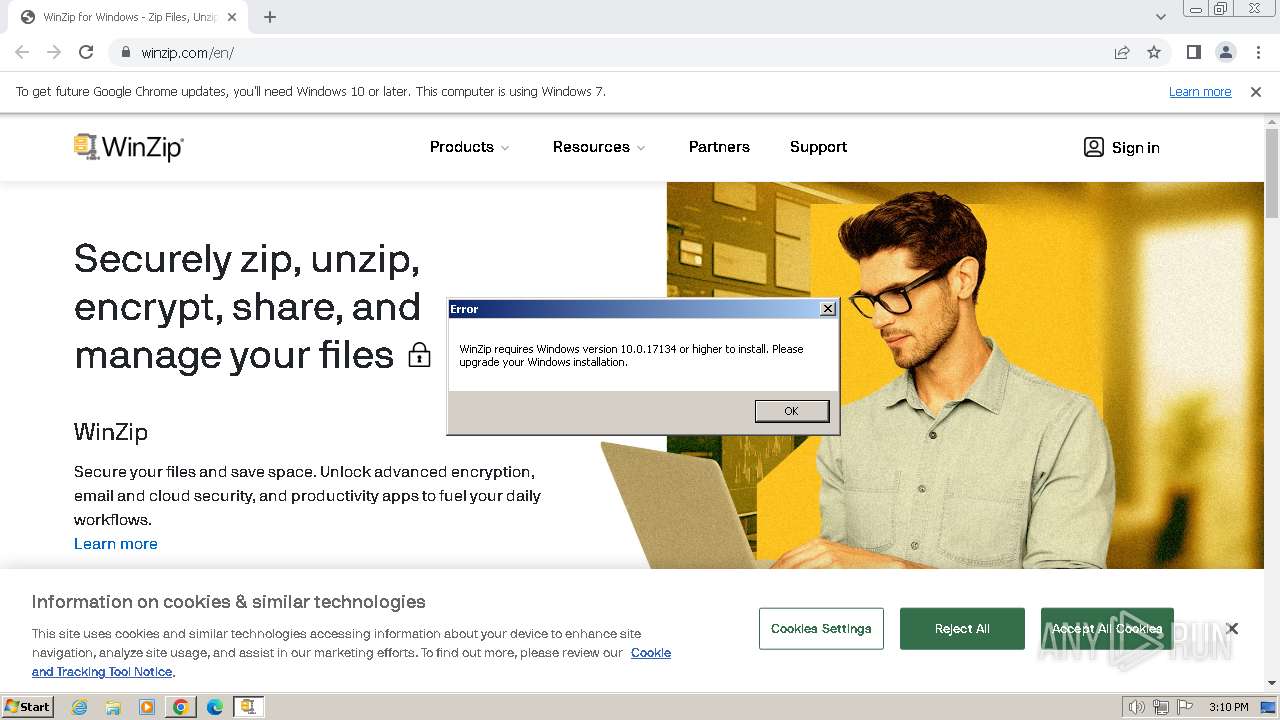Open Action Center flag tray icon

point(1185,707)
